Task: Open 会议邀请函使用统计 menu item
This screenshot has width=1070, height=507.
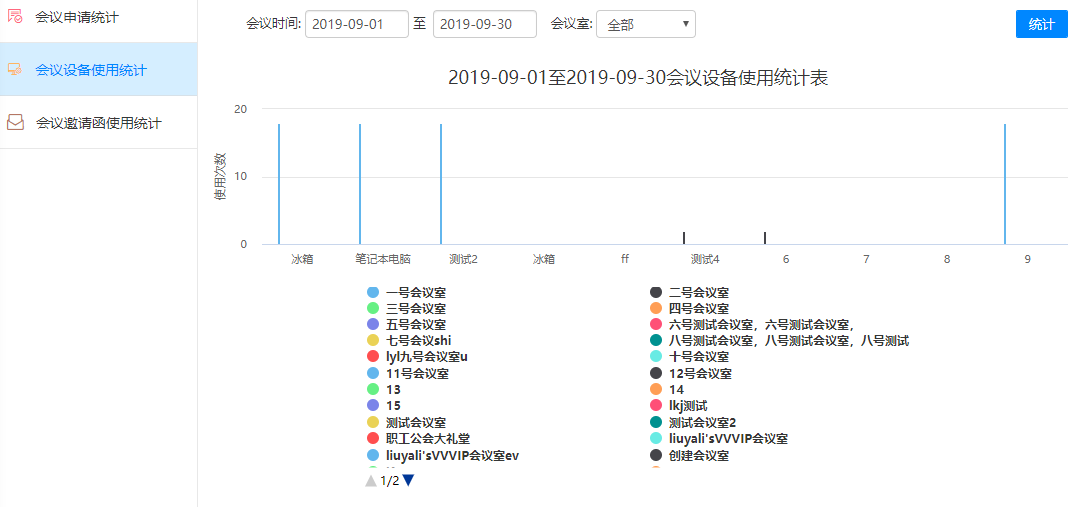Action: (98, 123)
